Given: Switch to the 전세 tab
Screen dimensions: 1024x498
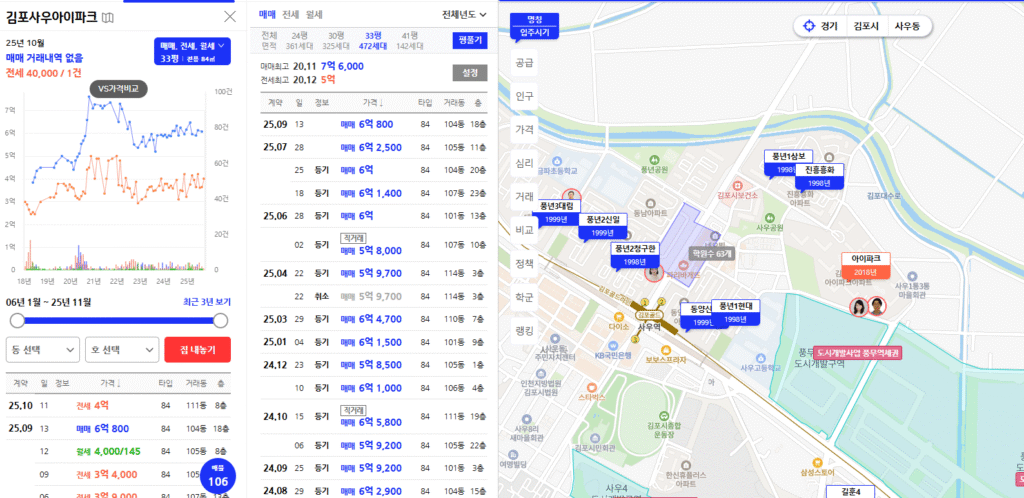Looking at the screenshot, I should click(x=291, y=14).
